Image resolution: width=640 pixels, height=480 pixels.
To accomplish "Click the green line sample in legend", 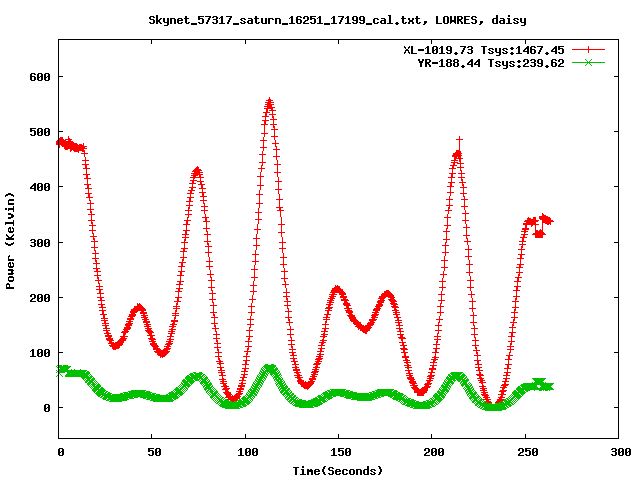I will (x=588, y=63).
